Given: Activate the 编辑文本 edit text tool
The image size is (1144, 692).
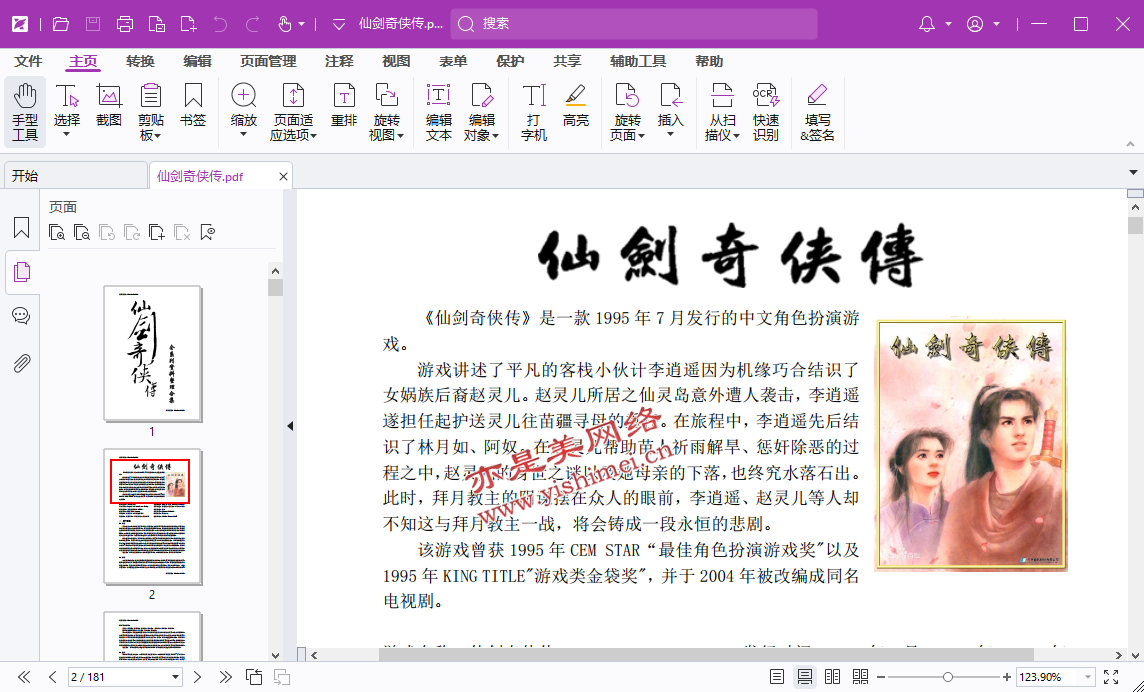Looking at the screenshot, I should coord(438,112).
